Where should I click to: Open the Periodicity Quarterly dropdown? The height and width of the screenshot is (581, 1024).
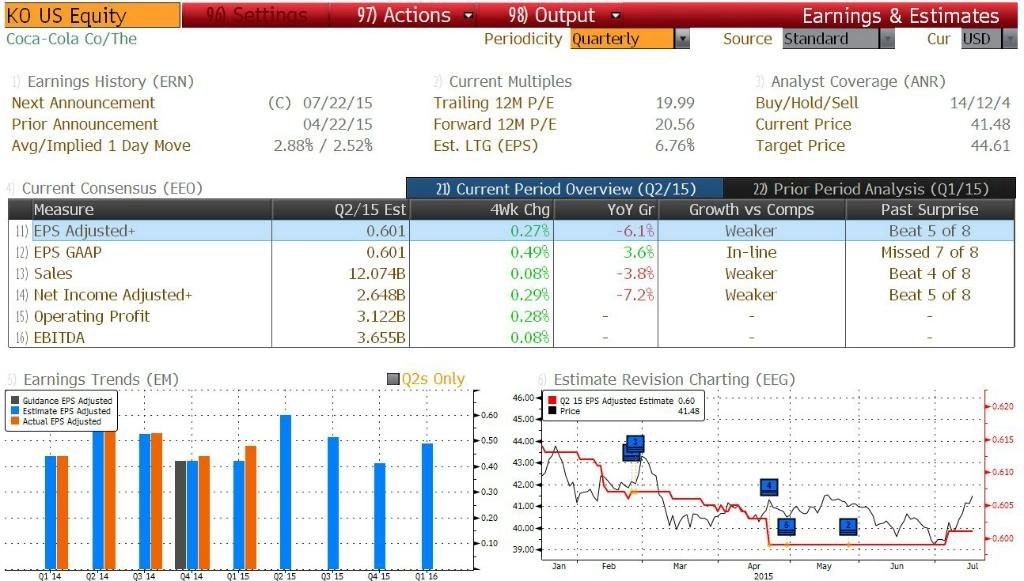click(630, 39)
